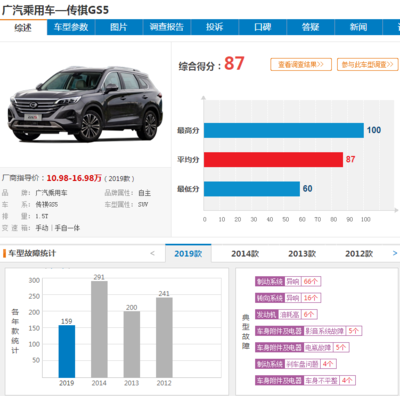Click the gray 2012 bar (241)
This screenshot has width=400, height=396.
164,338
